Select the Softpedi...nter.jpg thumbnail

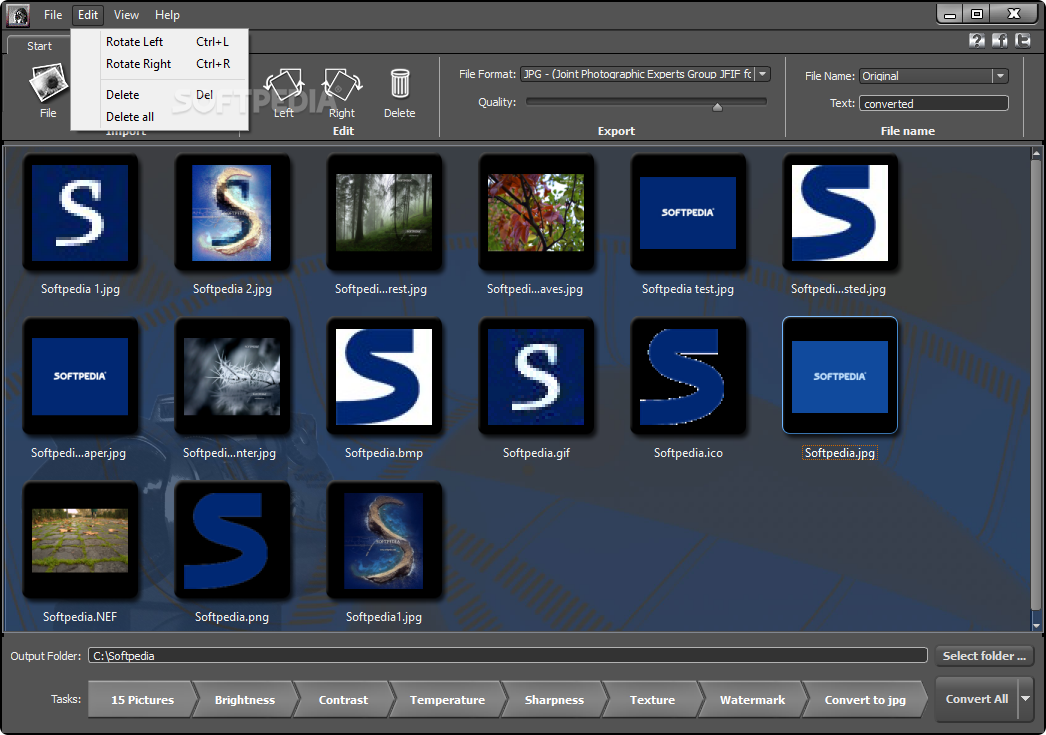pos(231,377)
